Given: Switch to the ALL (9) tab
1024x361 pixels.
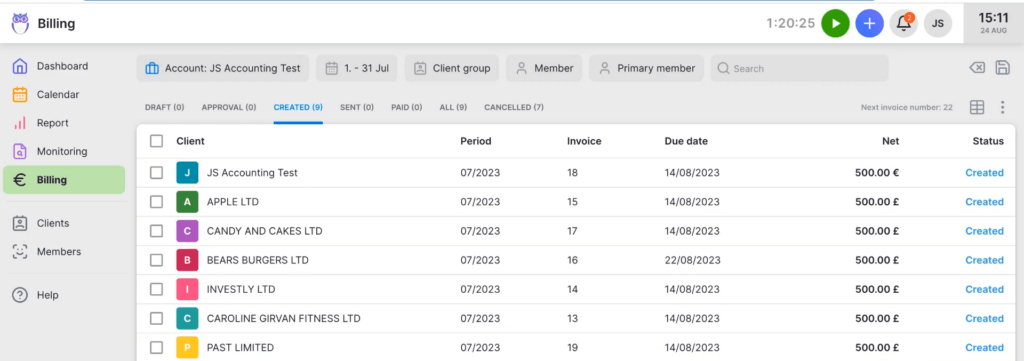Looking at the screenshot, I should pyautogui.click(x=453, y=108).
